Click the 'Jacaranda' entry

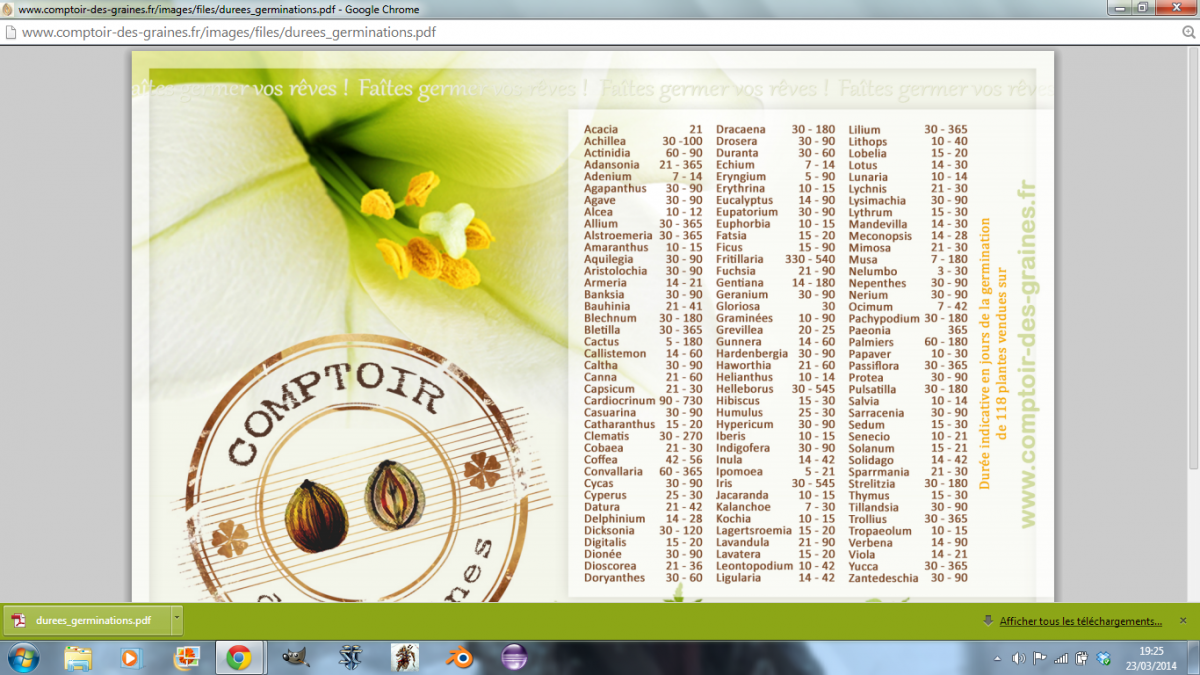coord(742,495)
